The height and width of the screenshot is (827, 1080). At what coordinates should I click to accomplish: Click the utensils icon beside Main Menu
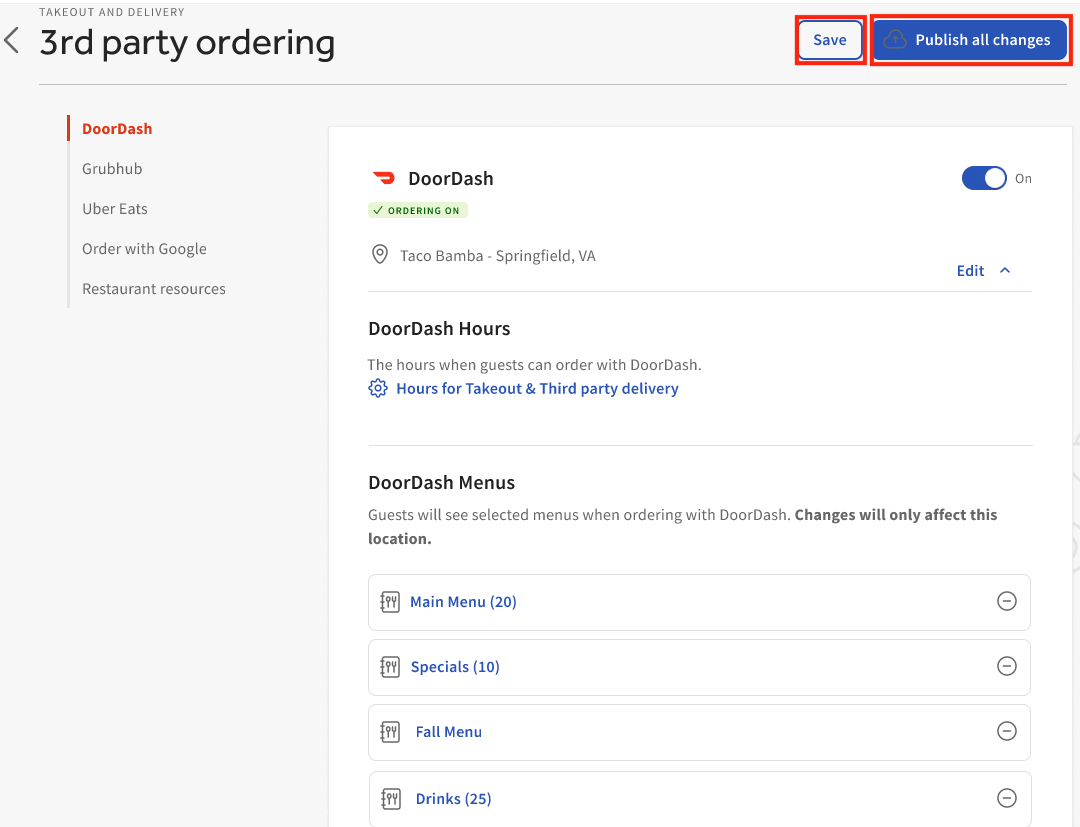click(389, 601)
